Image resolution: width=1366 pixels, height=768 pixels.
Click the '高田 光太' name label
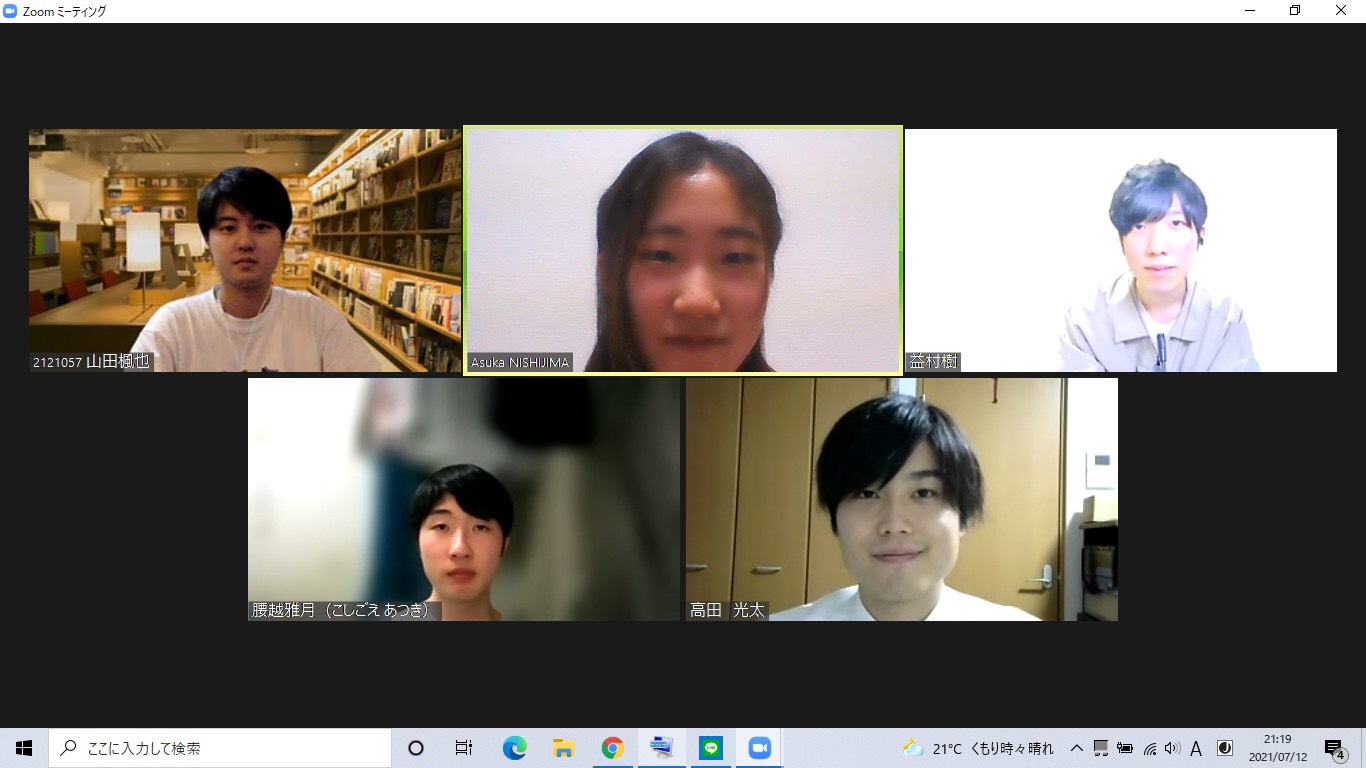click(727, 610)
